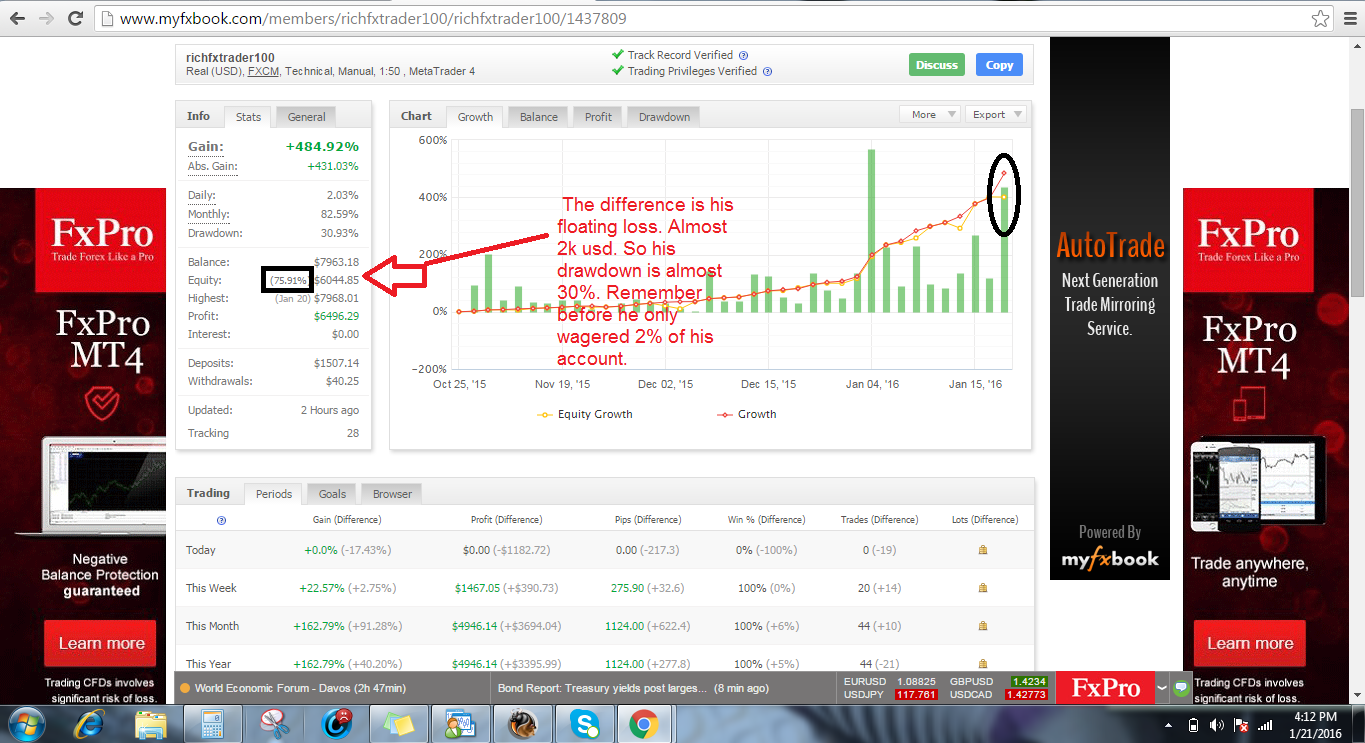The image size is (1365, 743).
Task: Click Learn more on left FxPro ad
Action: [x=101, y=643]
